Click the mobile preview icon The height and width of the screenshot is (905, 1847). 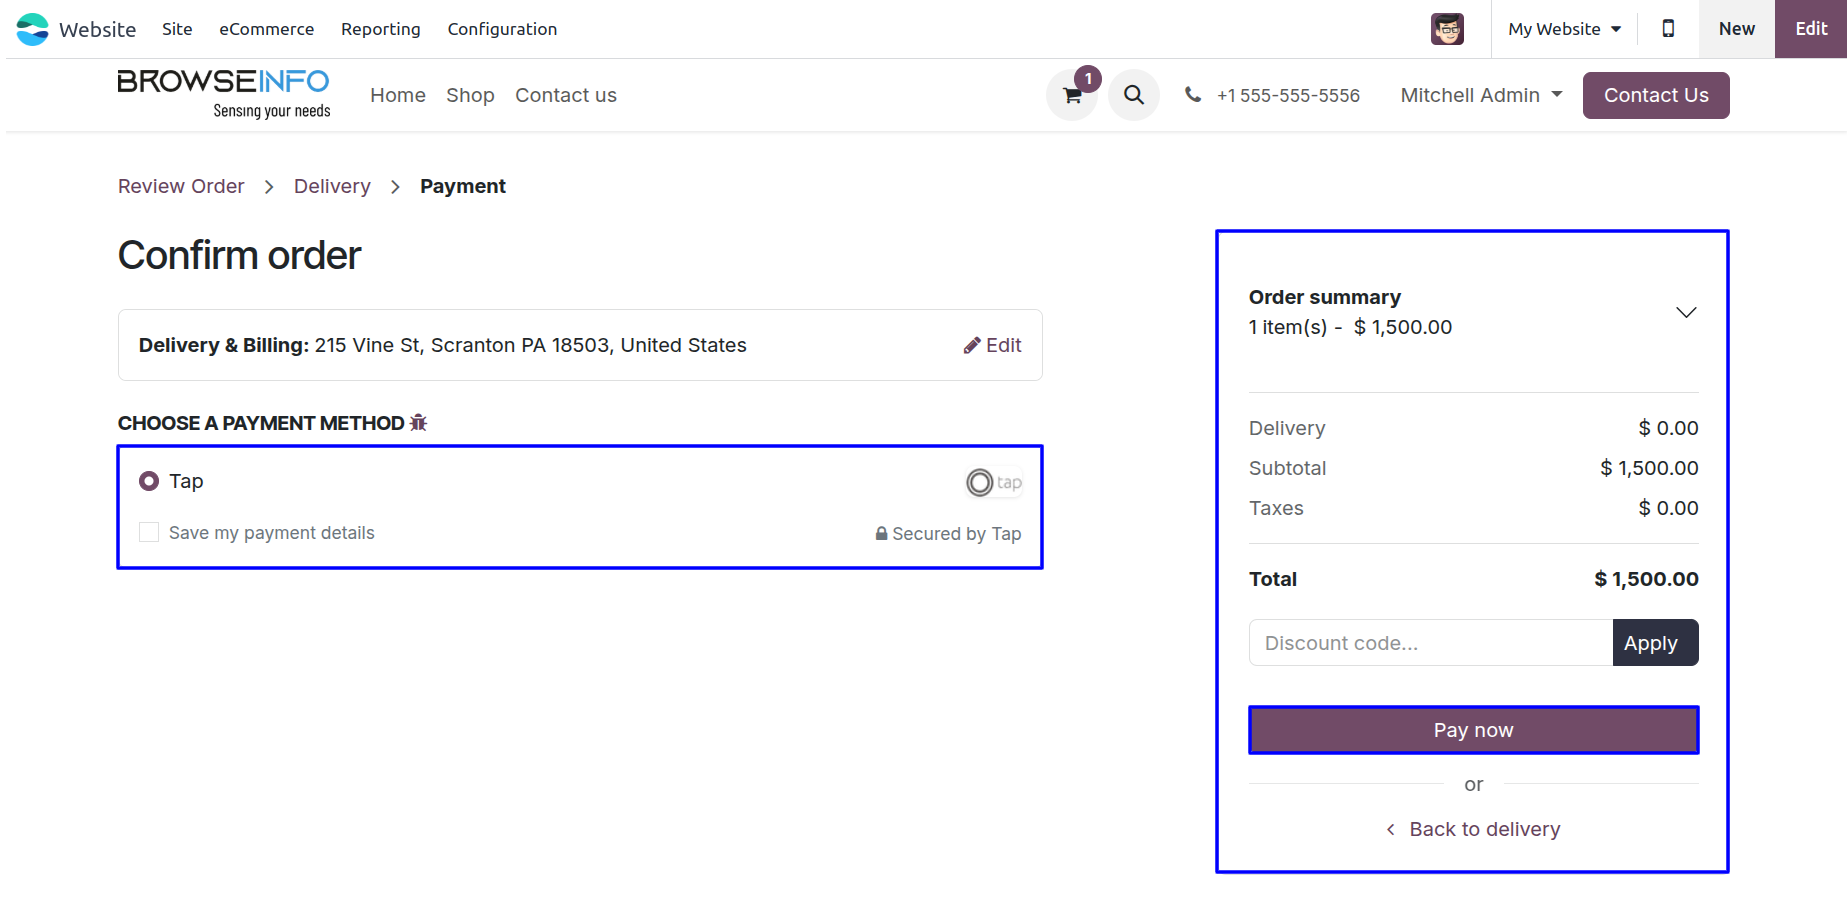point(1668,29)
